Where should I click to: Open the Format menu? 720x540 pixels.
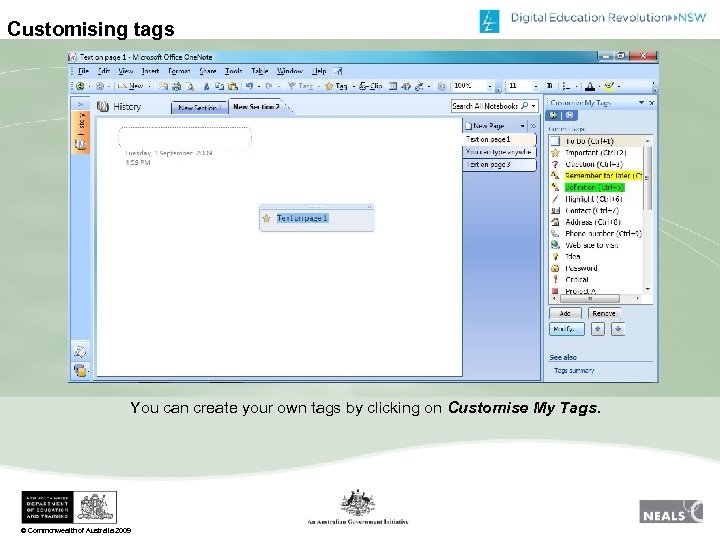pyautogui.click(x=179, y=71)
